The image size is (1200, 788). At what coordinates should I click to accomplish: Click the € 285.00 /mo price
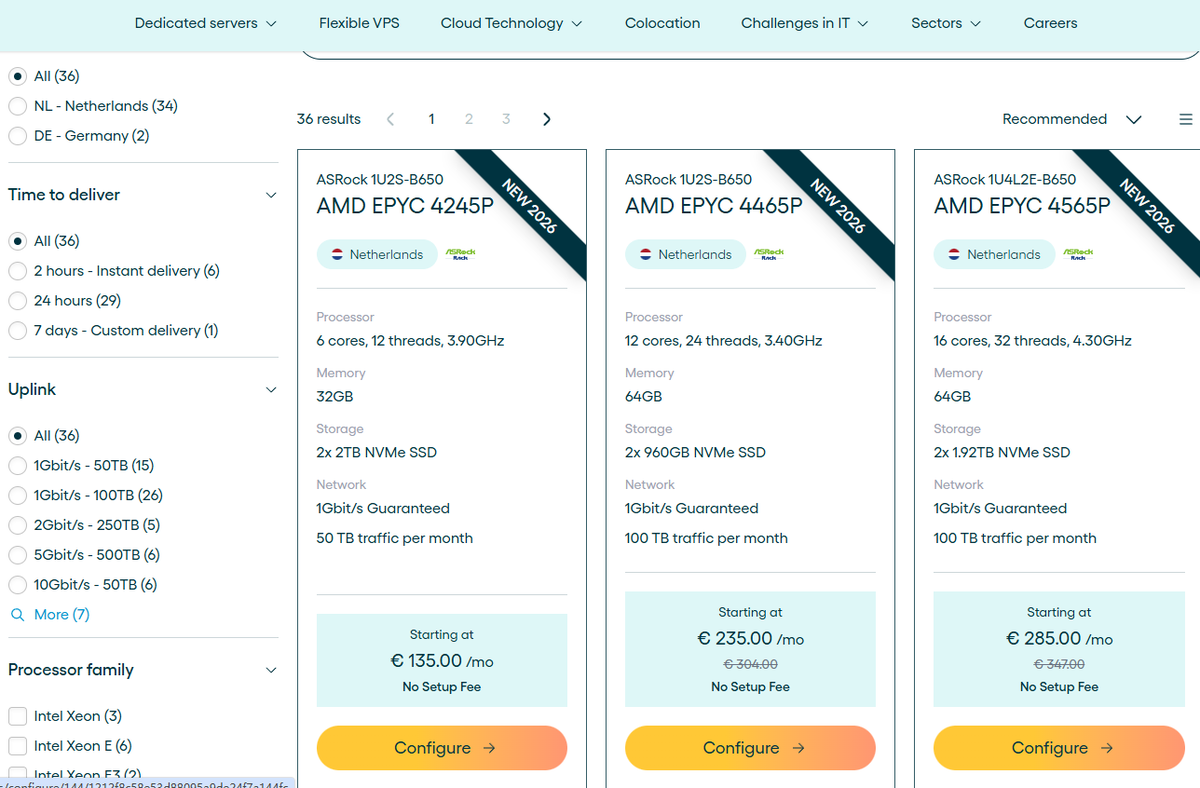1059,639
